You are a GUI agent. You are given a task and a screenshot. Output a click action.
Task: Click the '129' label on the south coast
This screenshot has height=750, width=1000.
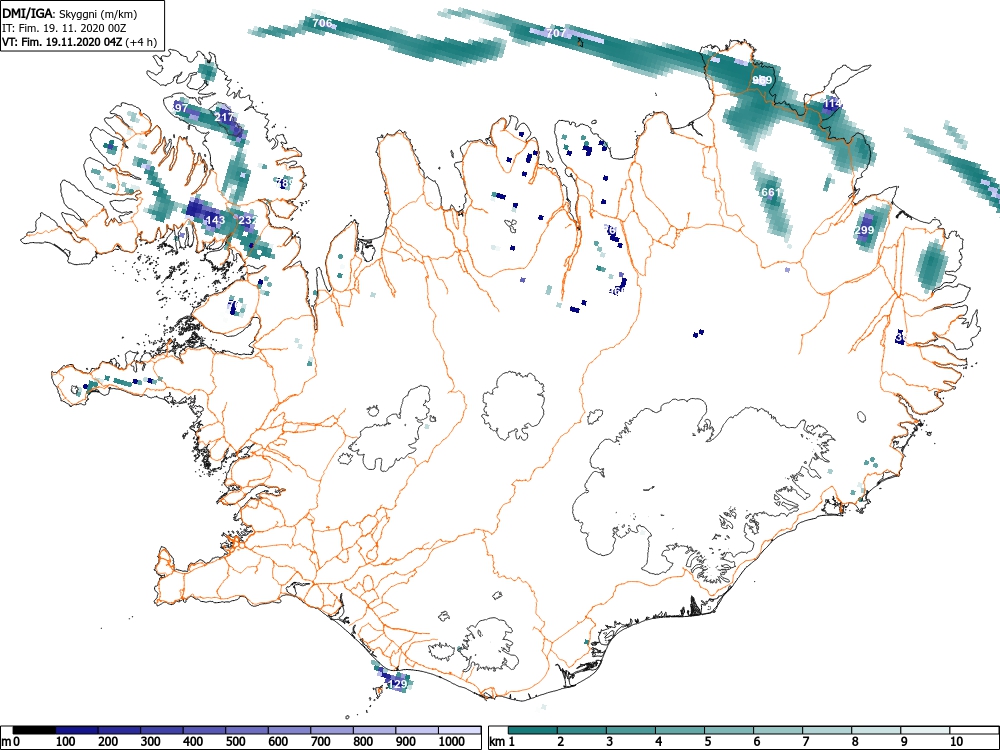(x=397, y=684)
